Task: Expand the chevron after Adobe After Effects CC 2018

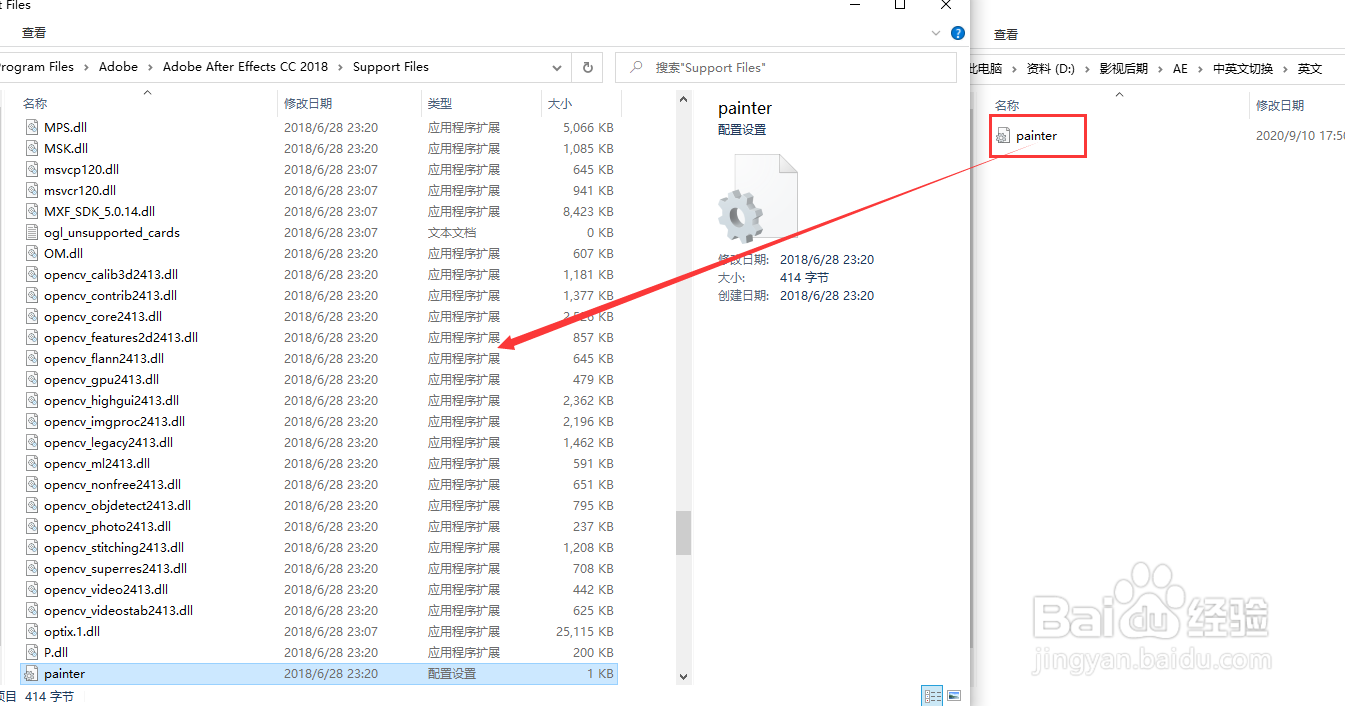Action: pos(340,67)
